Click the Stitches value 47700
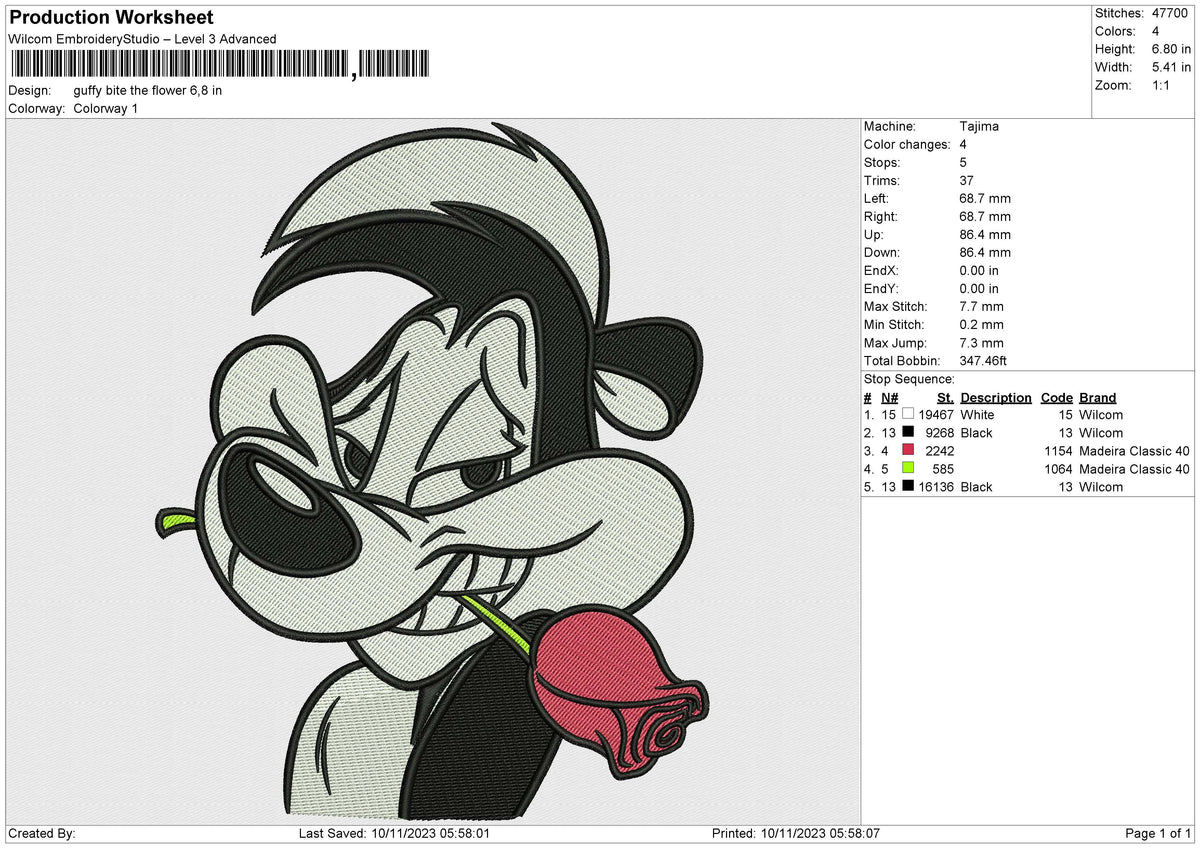 pos(1168,13)
